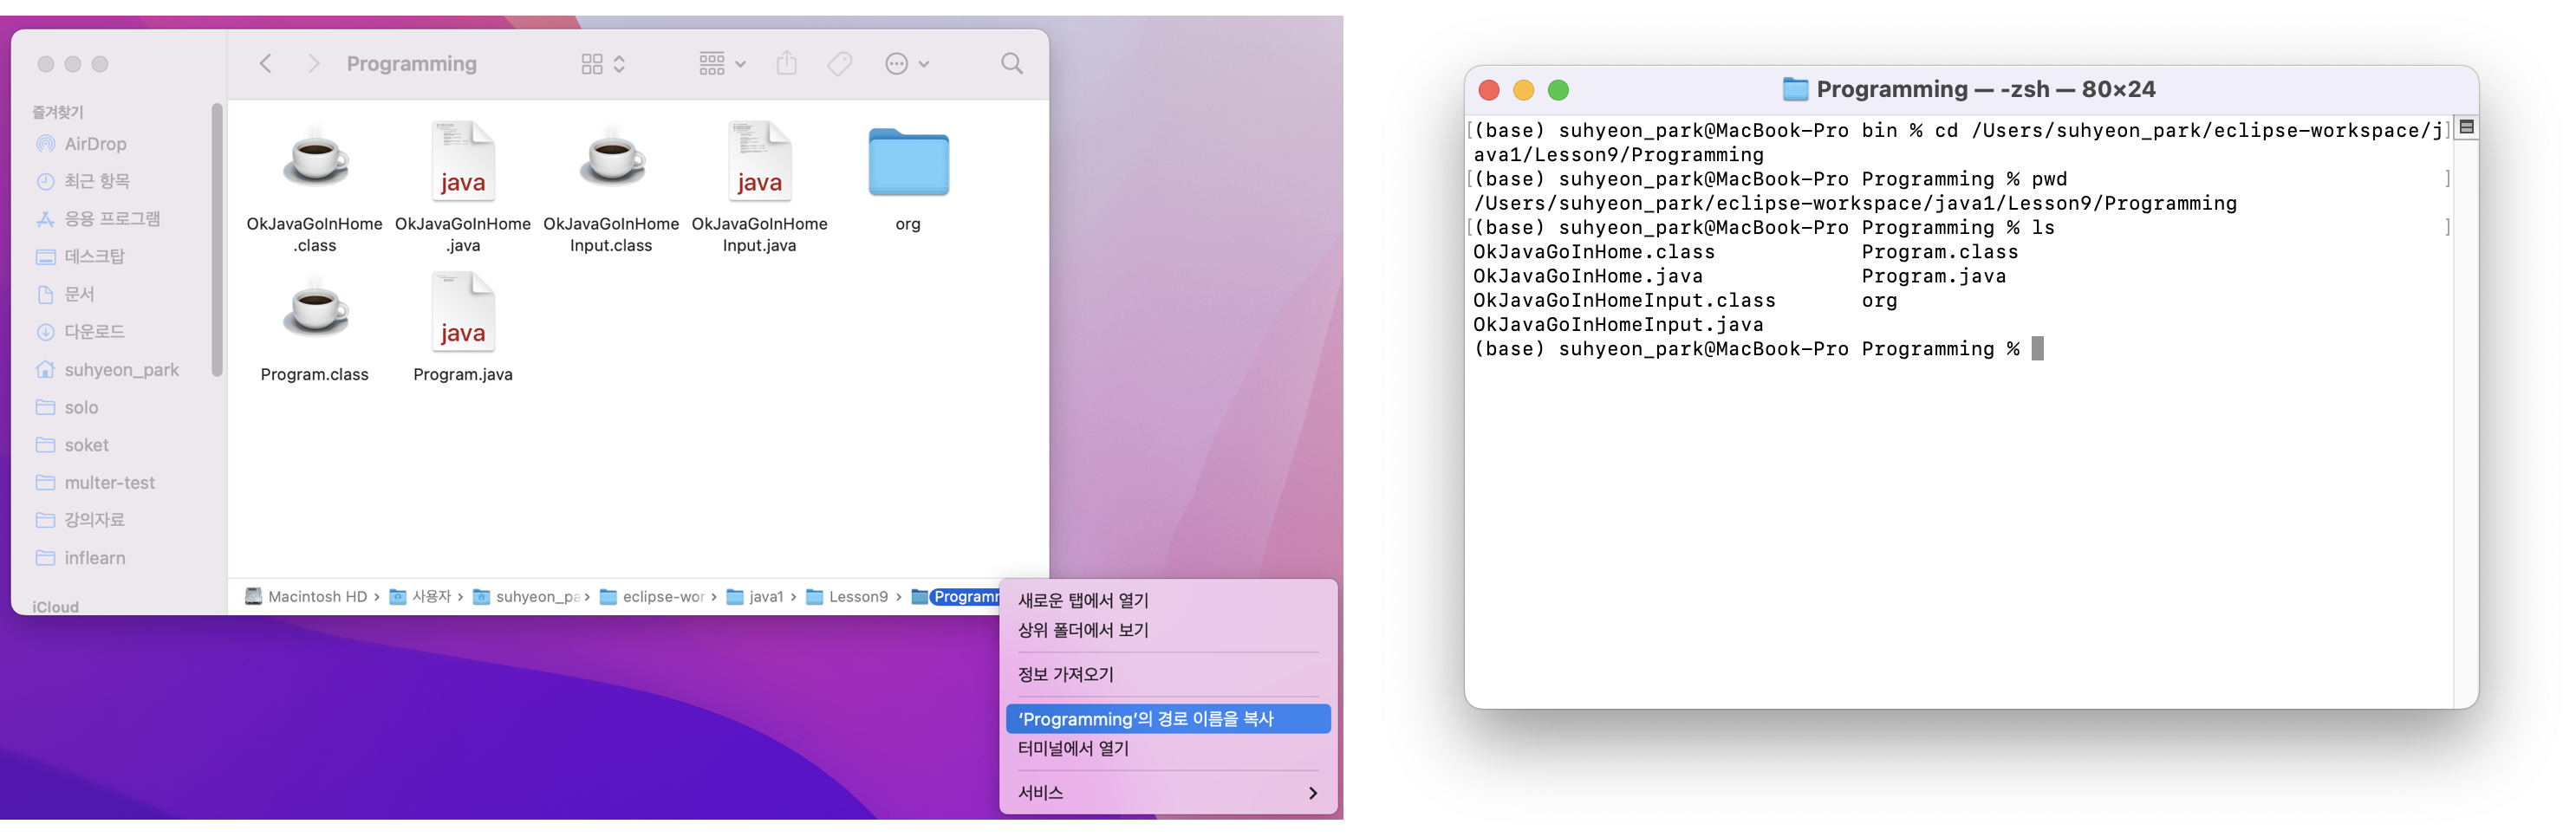This screenshot has height=837, width=2576.
Task: Click the Finder search icon
Action: point(1012,64)
